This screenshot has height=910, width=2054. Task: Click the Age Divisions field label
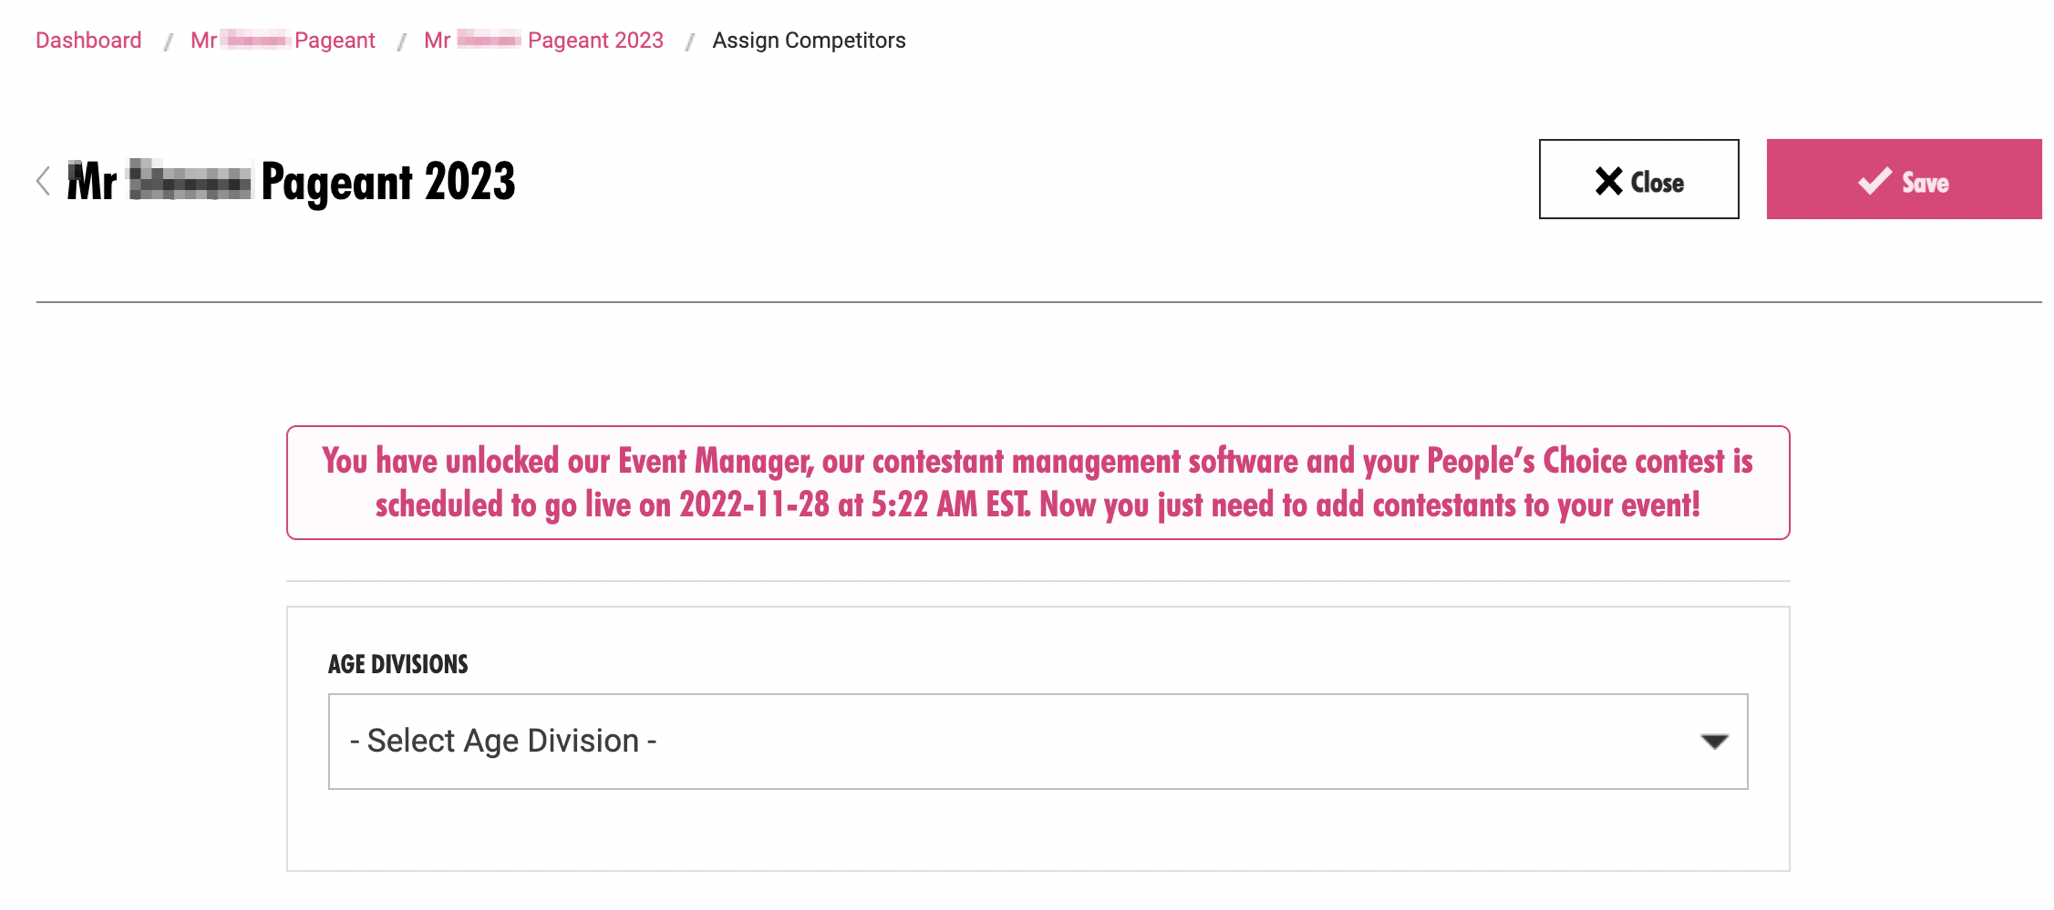[398, 664]
